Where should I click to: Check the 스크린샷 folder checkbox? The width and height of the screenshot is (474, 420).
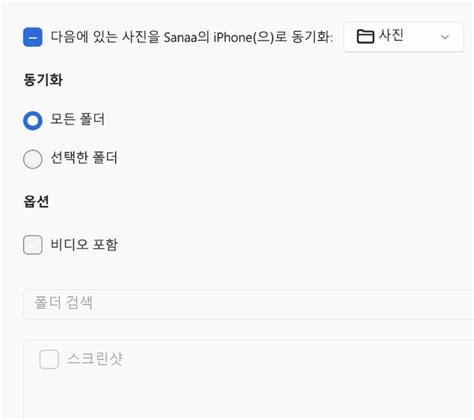(x=49, y=359)
